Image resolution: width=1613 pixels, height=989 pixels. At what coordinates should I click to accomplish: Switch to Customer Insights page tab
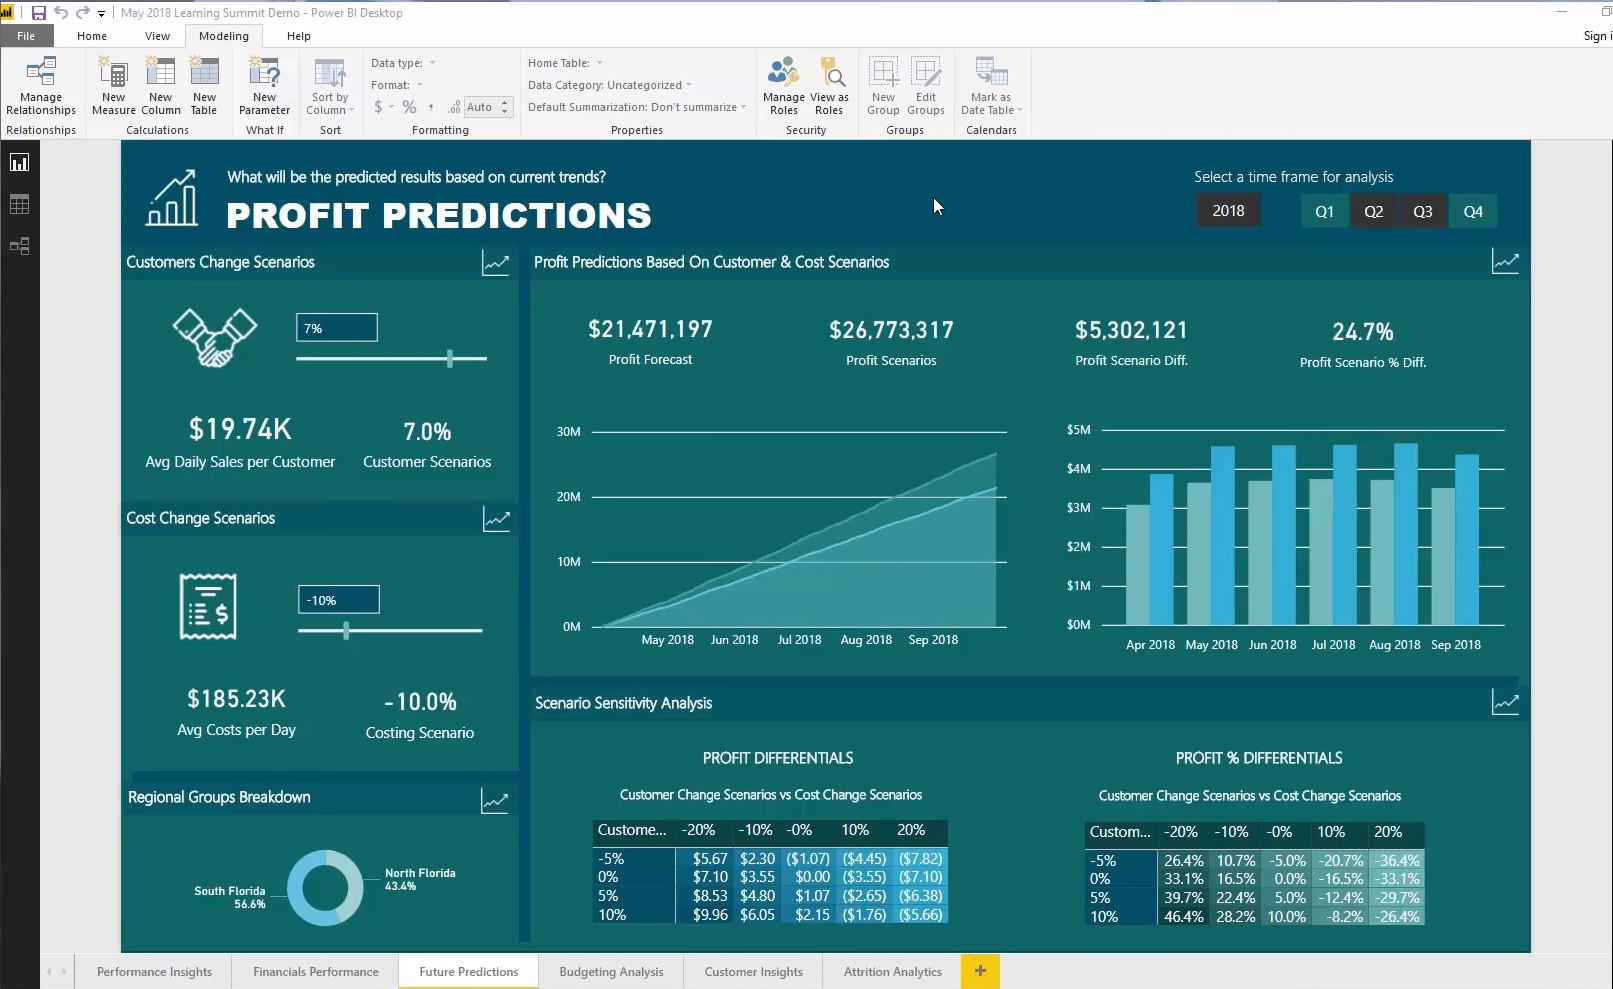click(754, 971)
